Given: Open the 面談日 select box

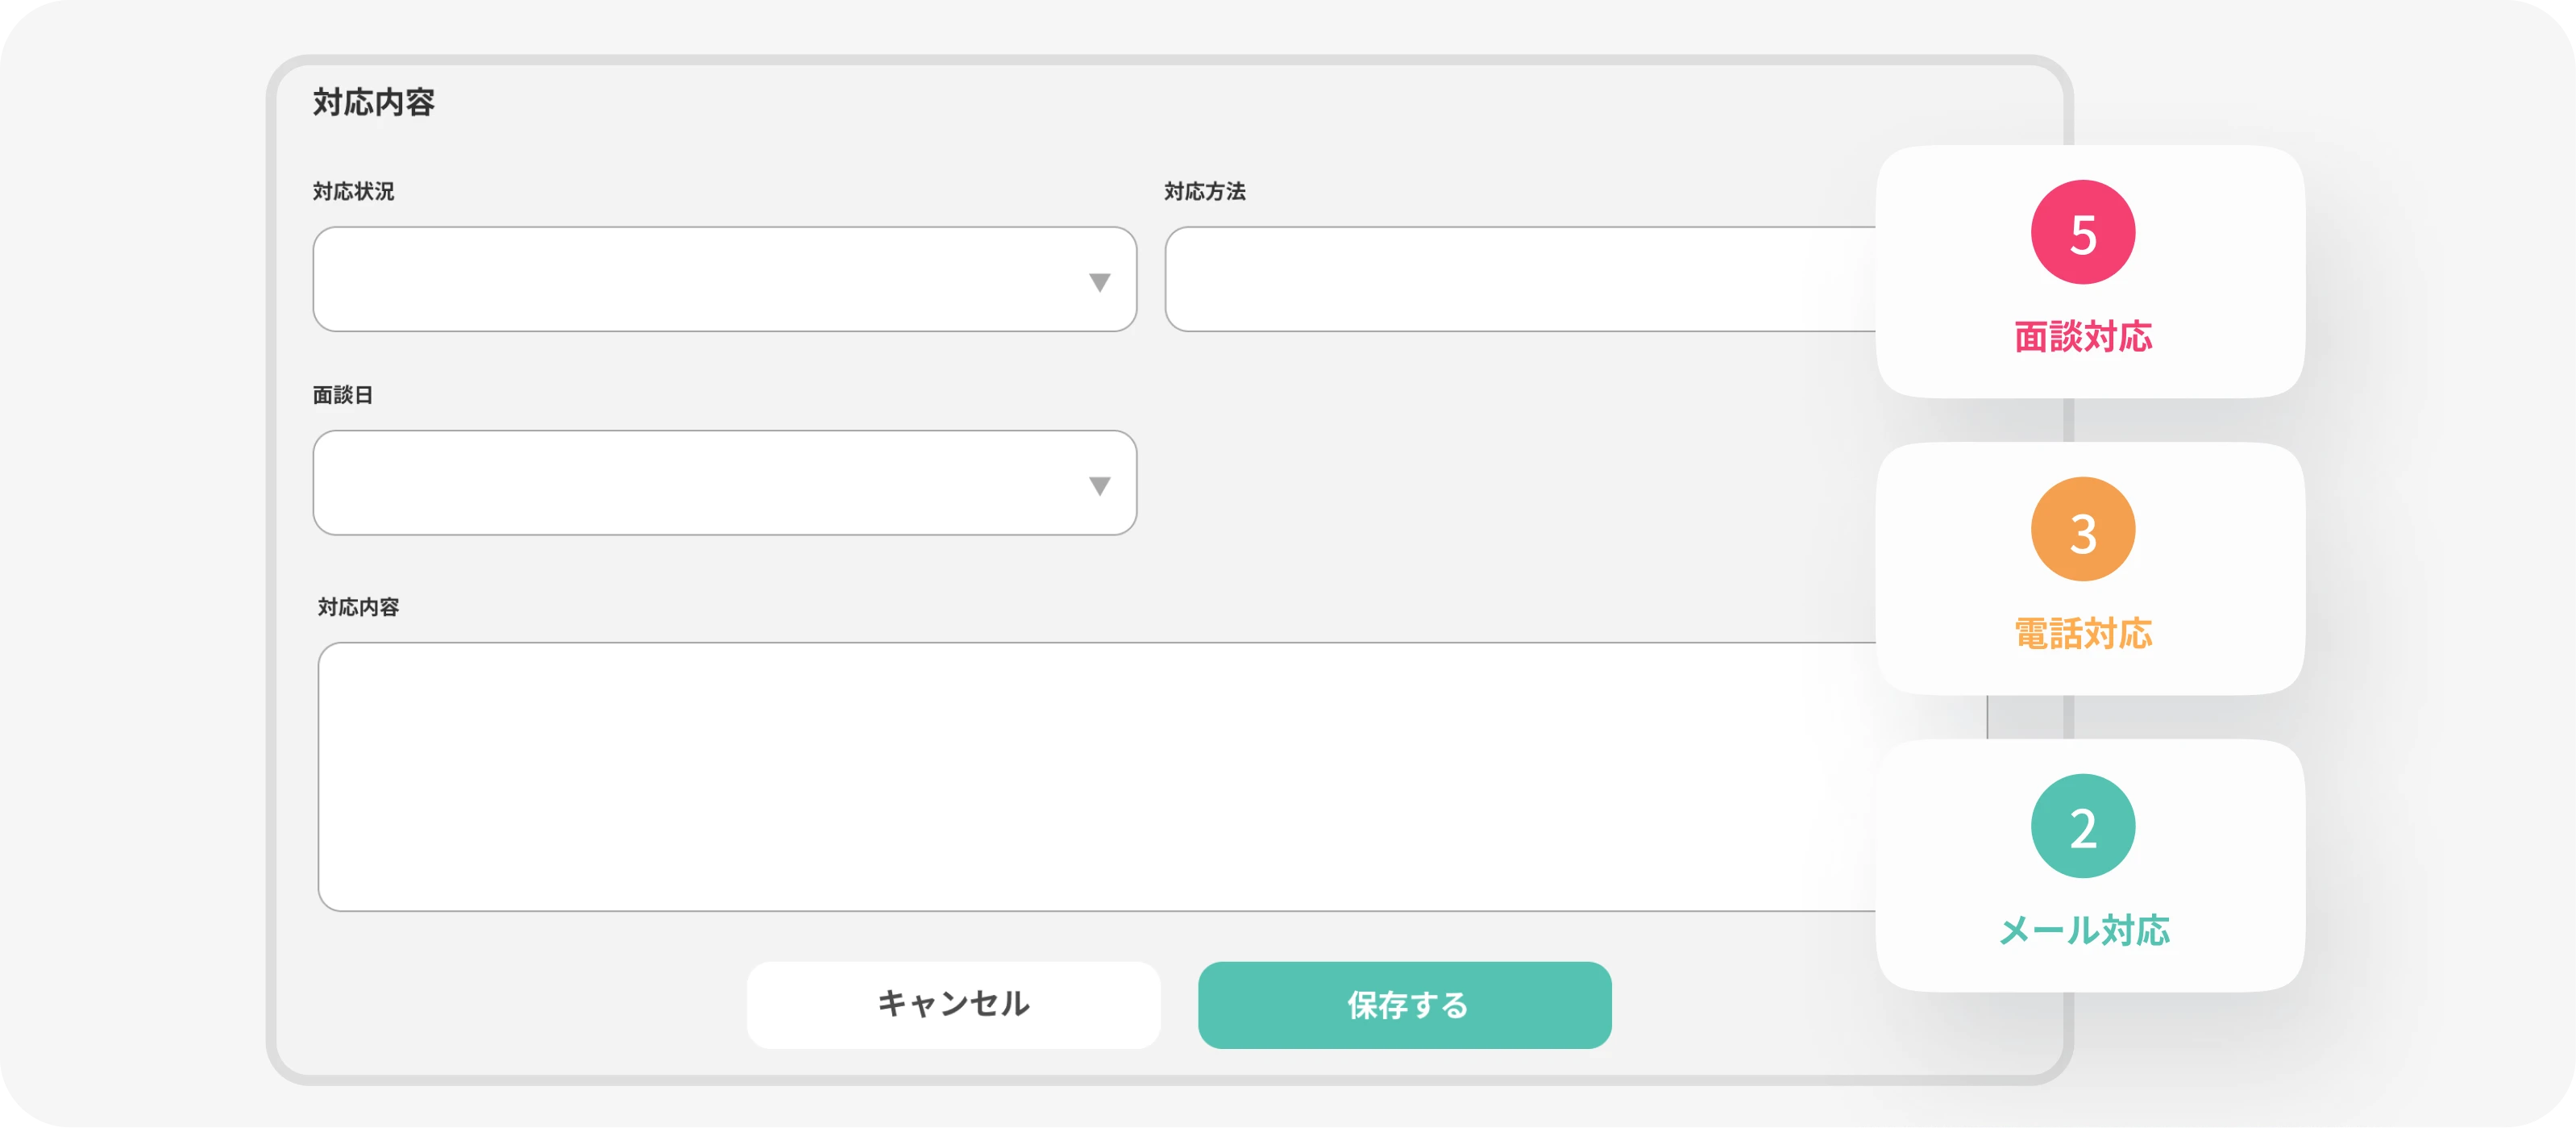Looking at the screenshot, I should coord(700,483).
